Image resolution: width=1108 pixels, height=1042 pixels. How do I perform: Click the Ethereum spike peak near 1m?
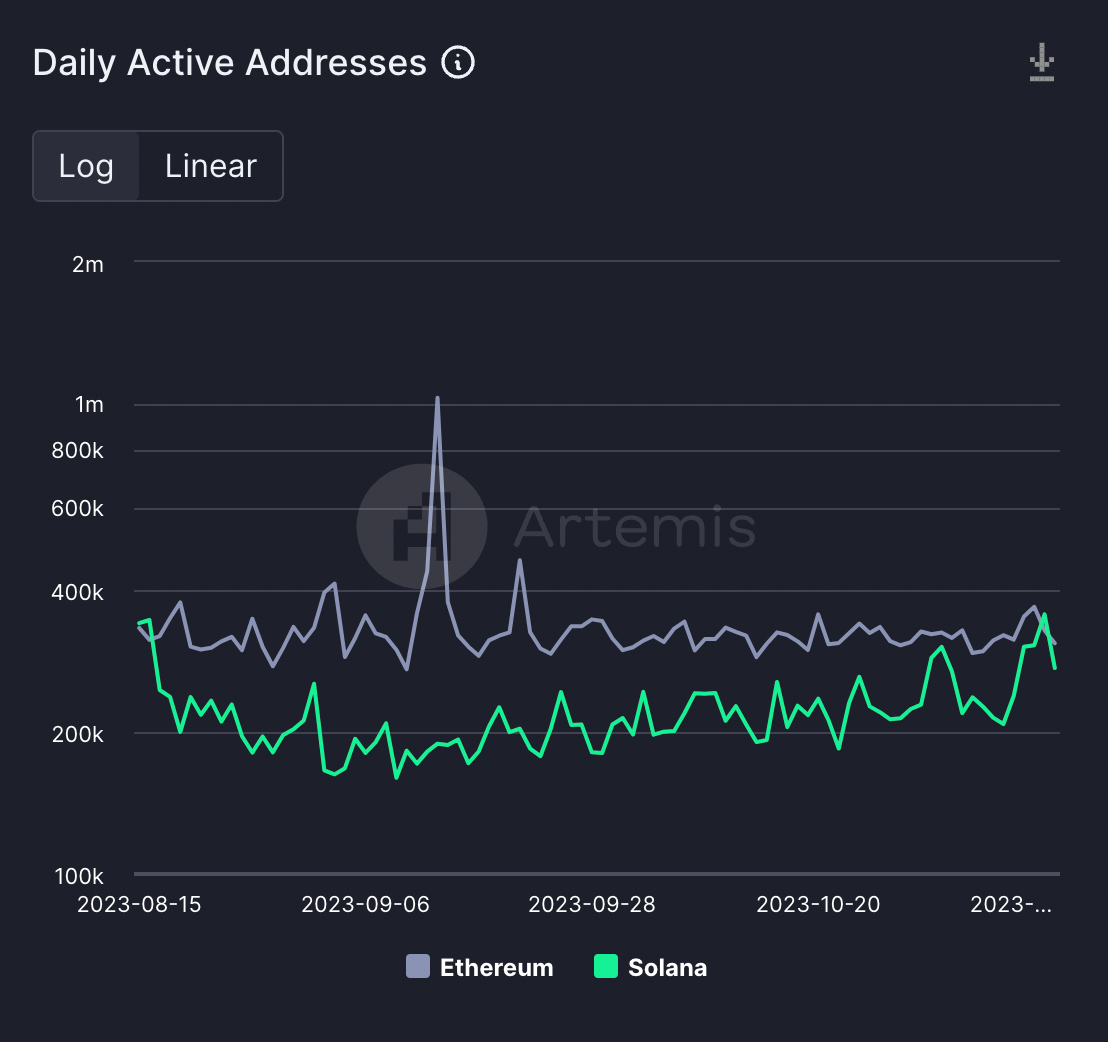coord(437,398)
